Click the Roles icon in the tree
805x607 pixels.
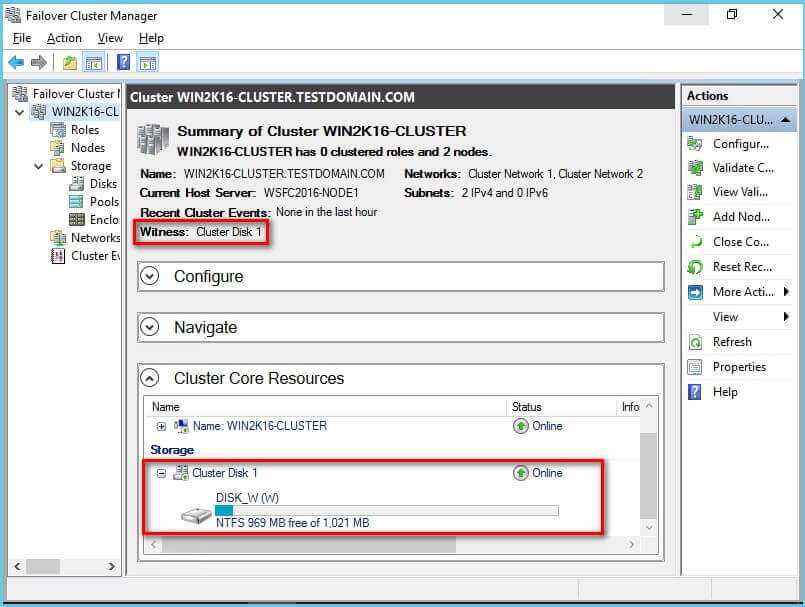click(x=58, y=130)
